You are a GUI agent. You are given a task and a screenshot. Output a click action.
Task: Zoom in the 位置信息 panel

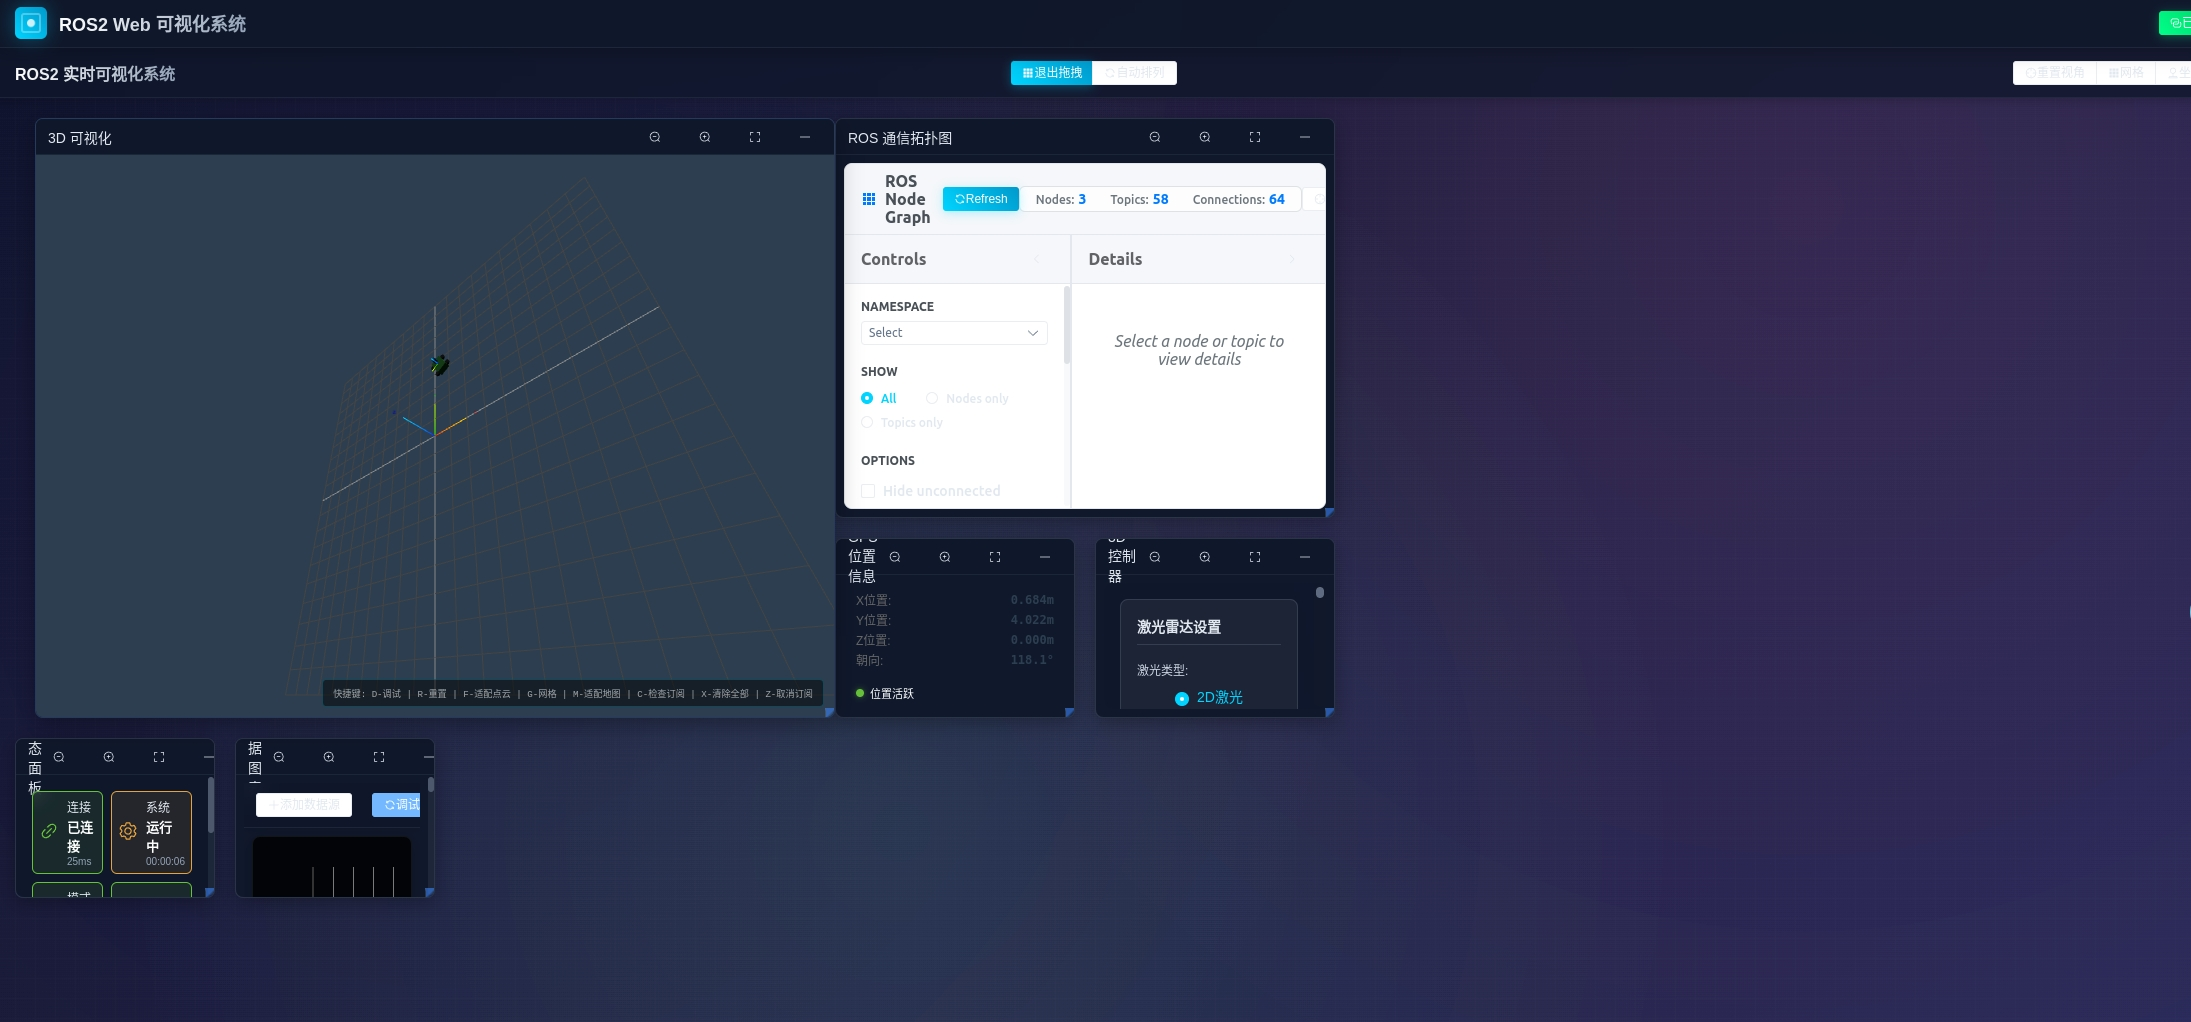coord(945,557)
